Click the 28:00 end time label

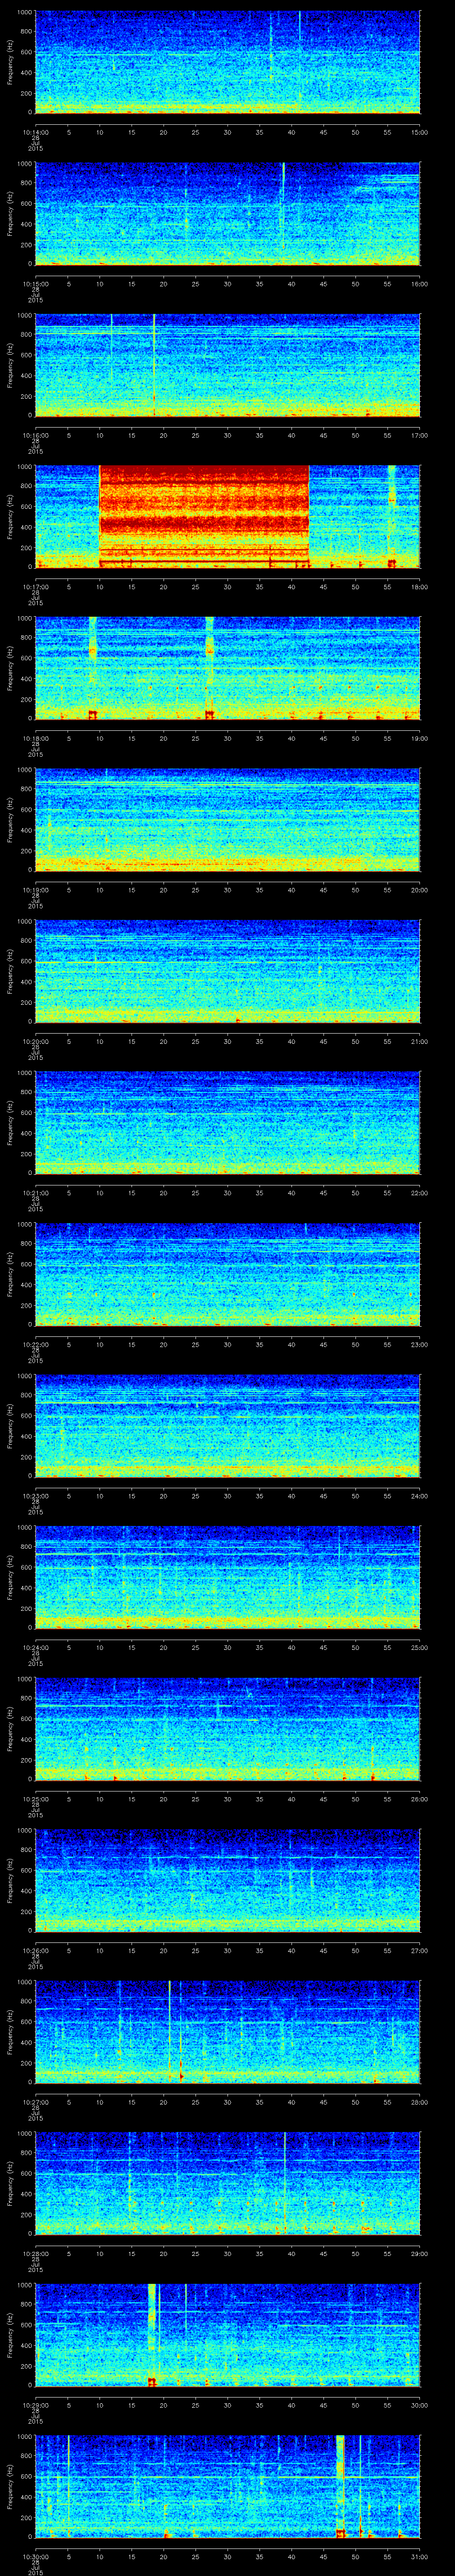click(x=420, y=2102)
